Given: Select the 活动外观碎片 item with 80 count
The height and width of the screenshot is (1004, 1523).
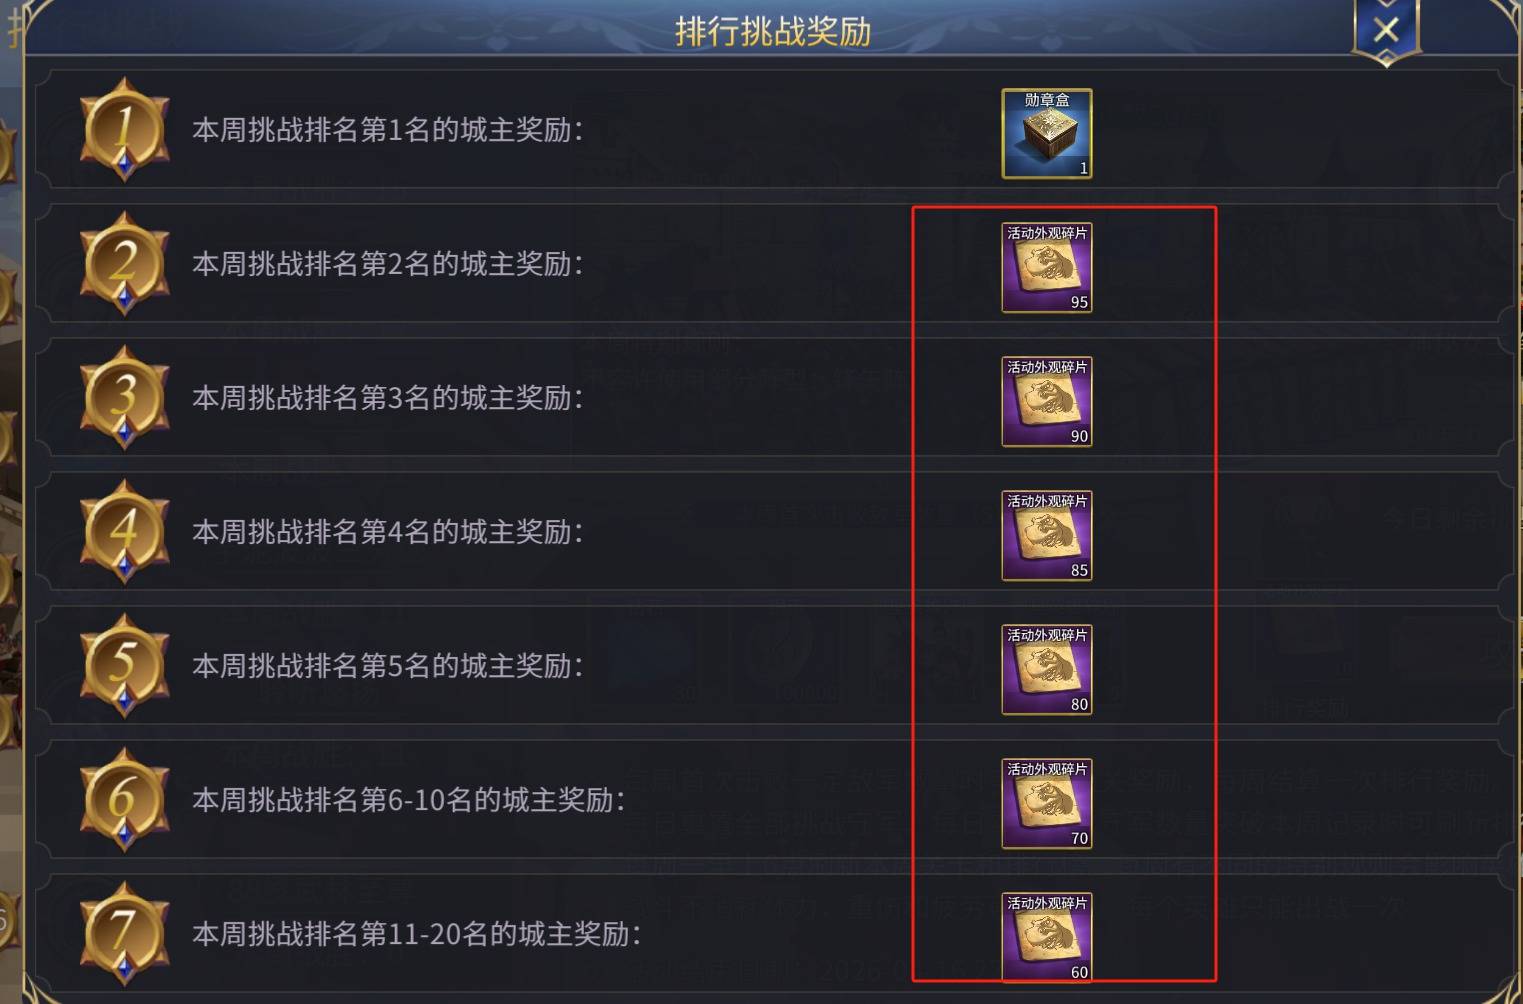Looking at the screenshot, I should tap(1047, 670).
